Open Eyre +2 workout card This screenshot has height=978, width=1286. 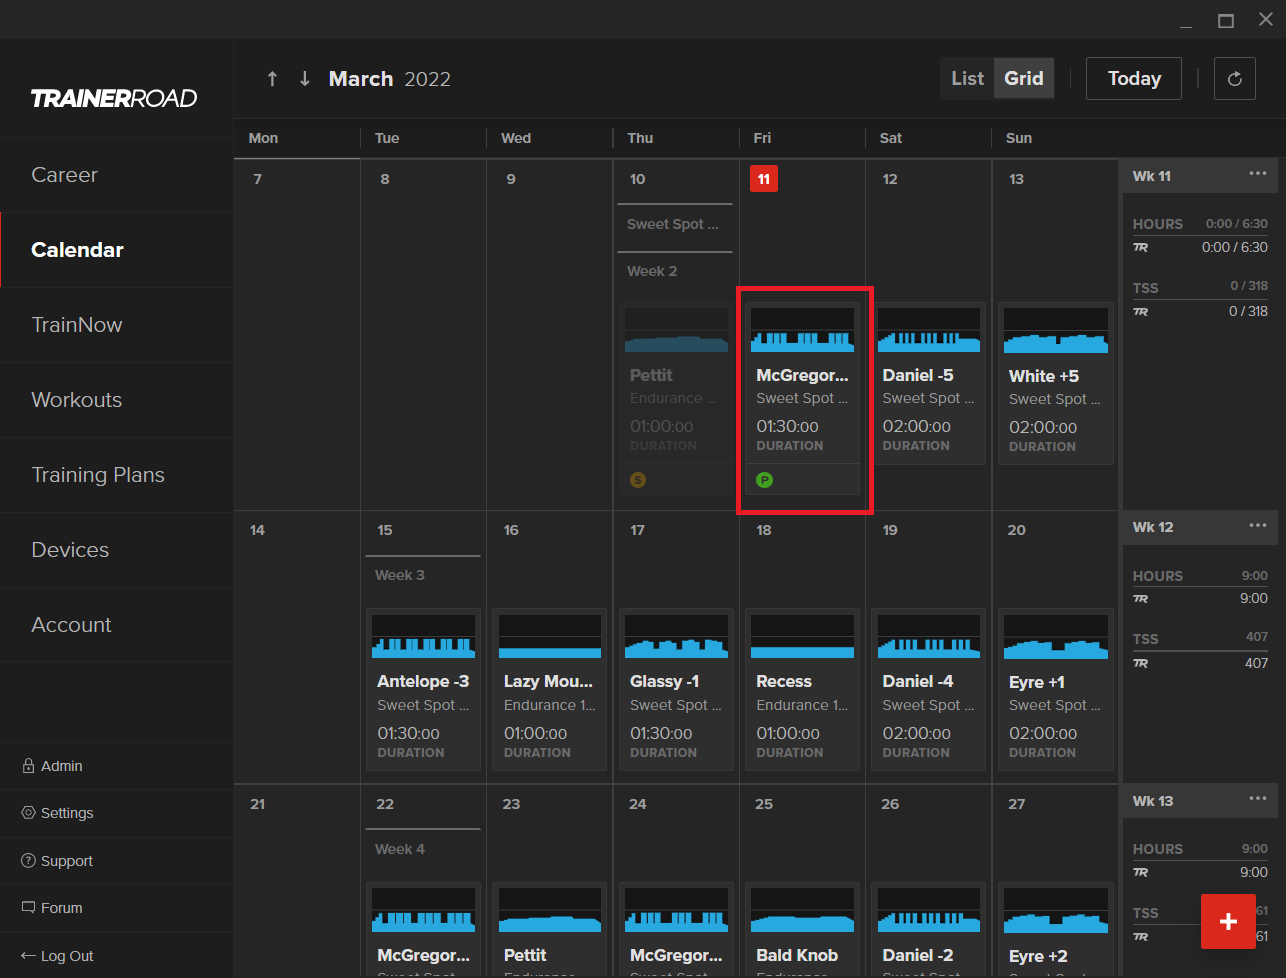click(1055, 930)
